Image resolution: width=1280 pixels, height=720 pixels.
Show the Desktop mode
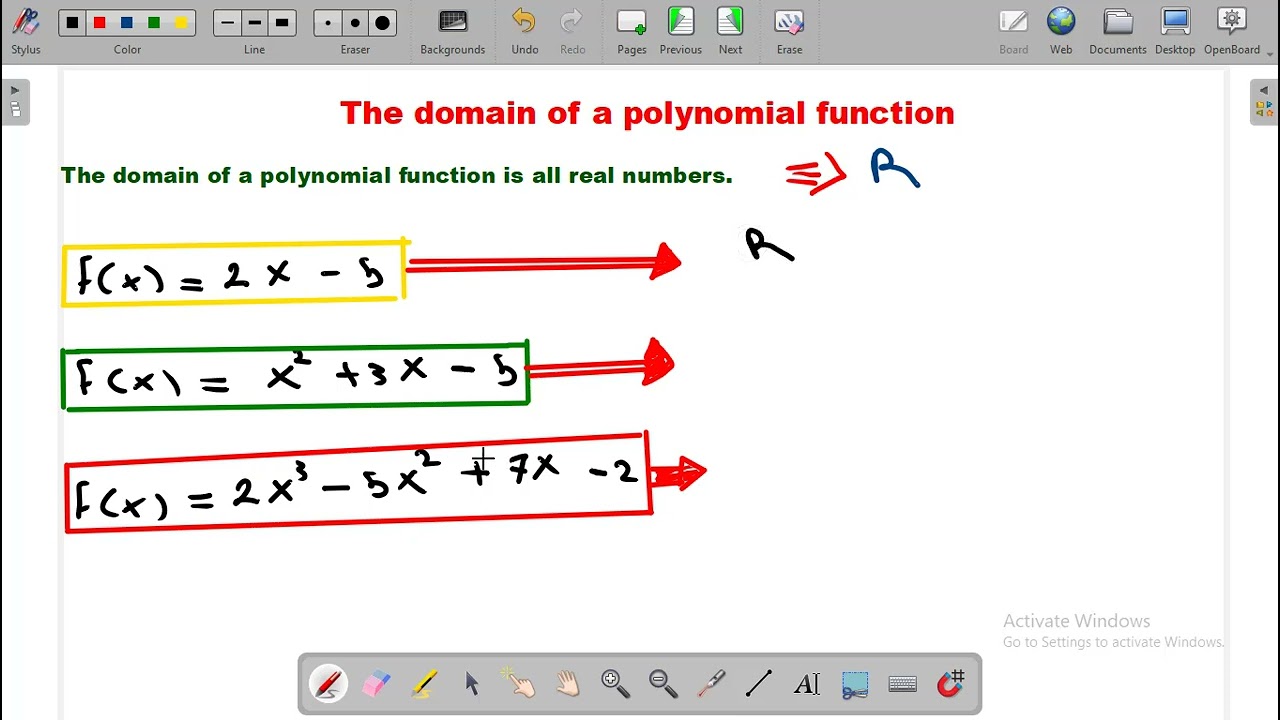pos(1175,31)
